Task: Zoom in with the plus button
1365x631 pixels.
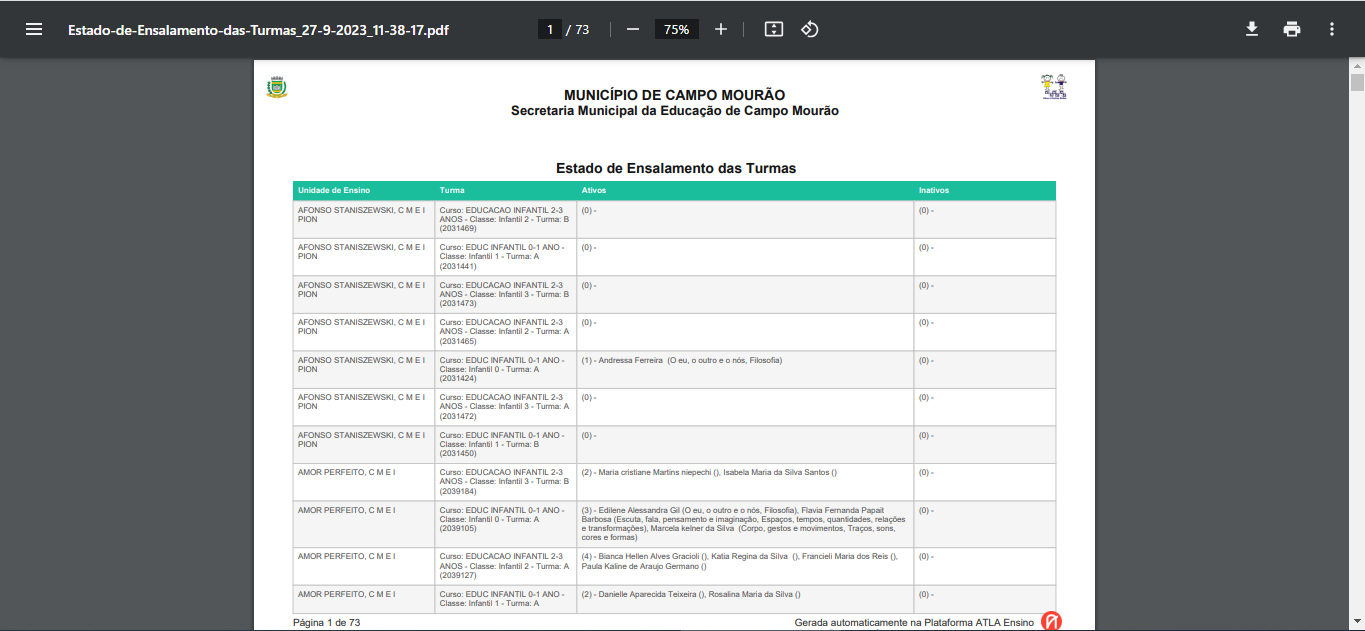Action: coord(721,29)
